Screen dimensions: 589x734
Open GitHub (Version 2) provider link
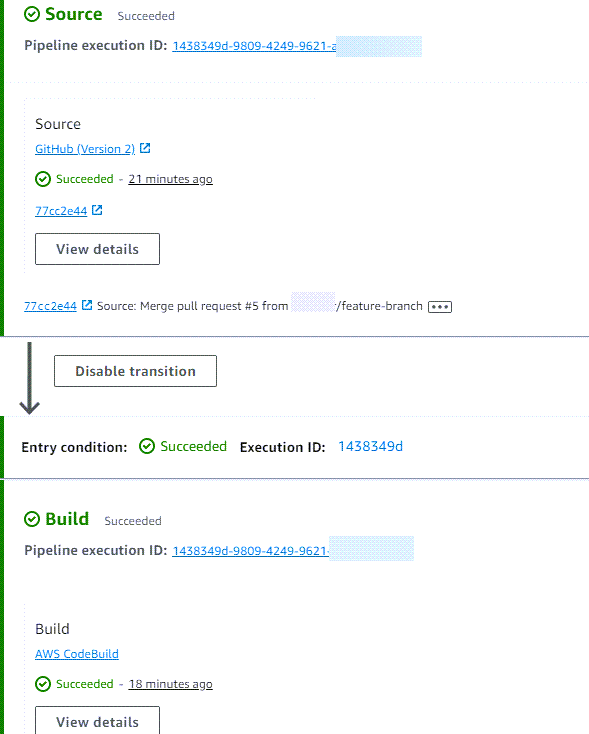85,149
